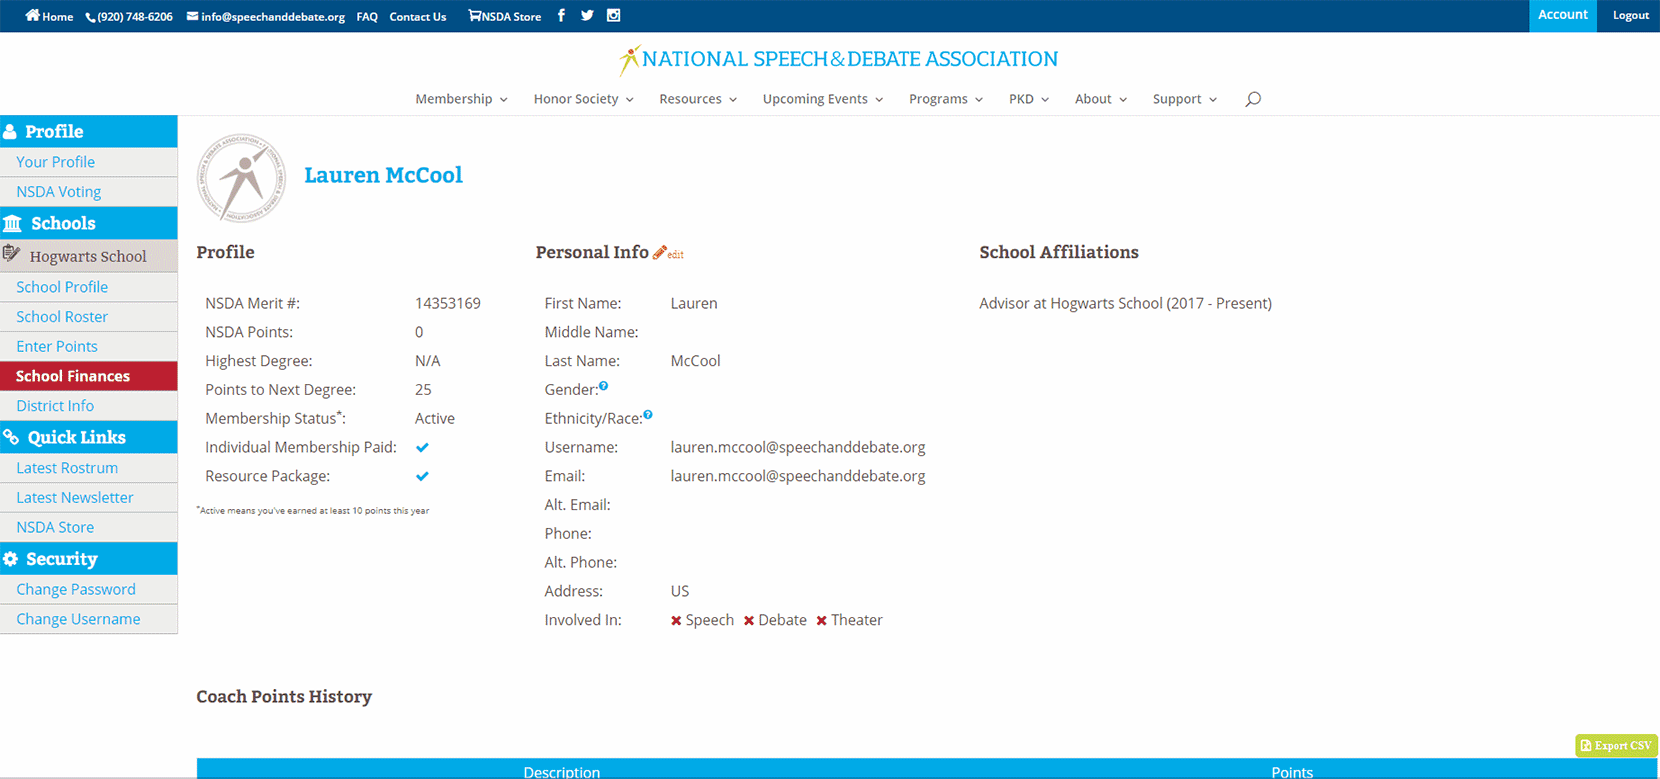The width and height of the screenshot is (1660, 779).
Task: Select School Finances in sidebar
Action: click(73, 376)
